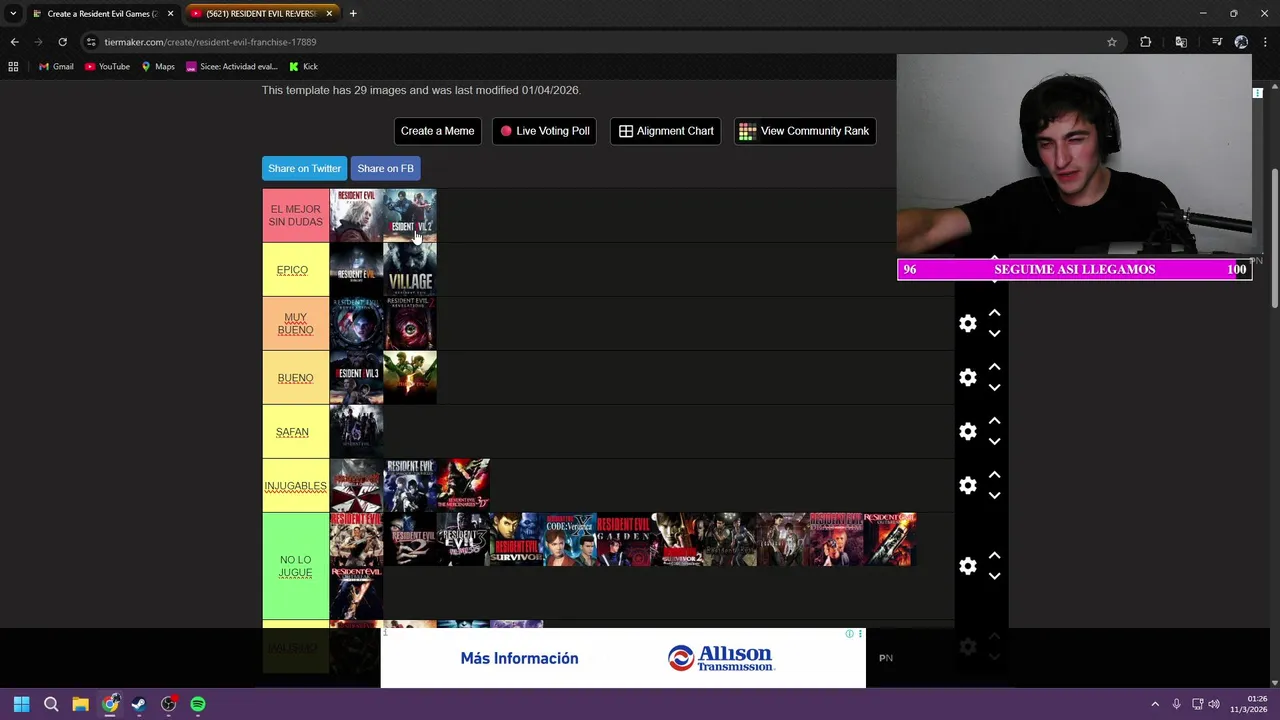Open media controls icon in toolbar
The width and height of the screenshot is (1280, 720).
point(1217,42)
